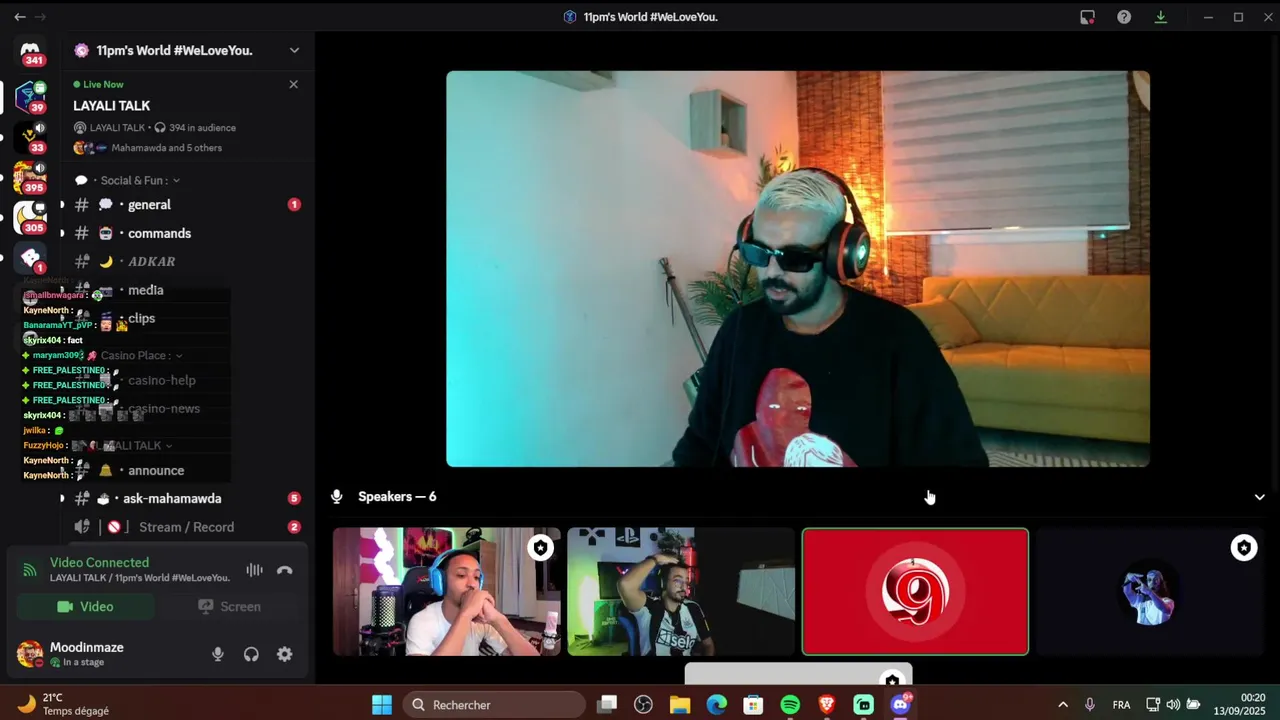1280x720 pixels.
Task: Turn on camera with Video button
Action: [x=85, y=606]
